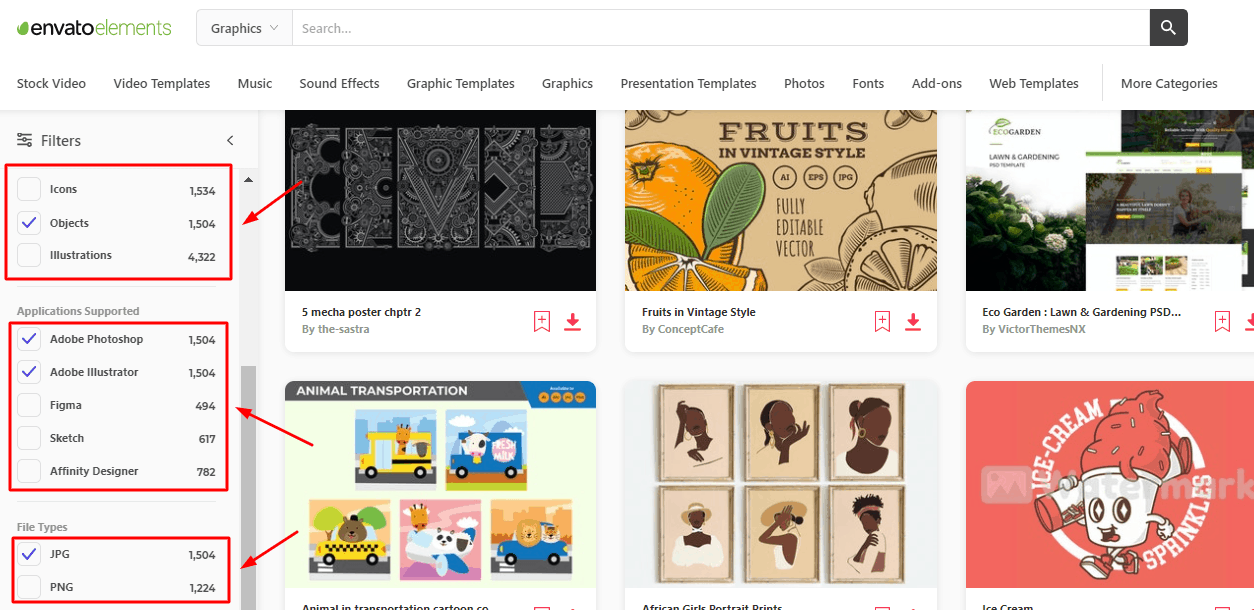1254x610 pixels.
Task: Click the magnifier search button
Action: coord(1168,28)
